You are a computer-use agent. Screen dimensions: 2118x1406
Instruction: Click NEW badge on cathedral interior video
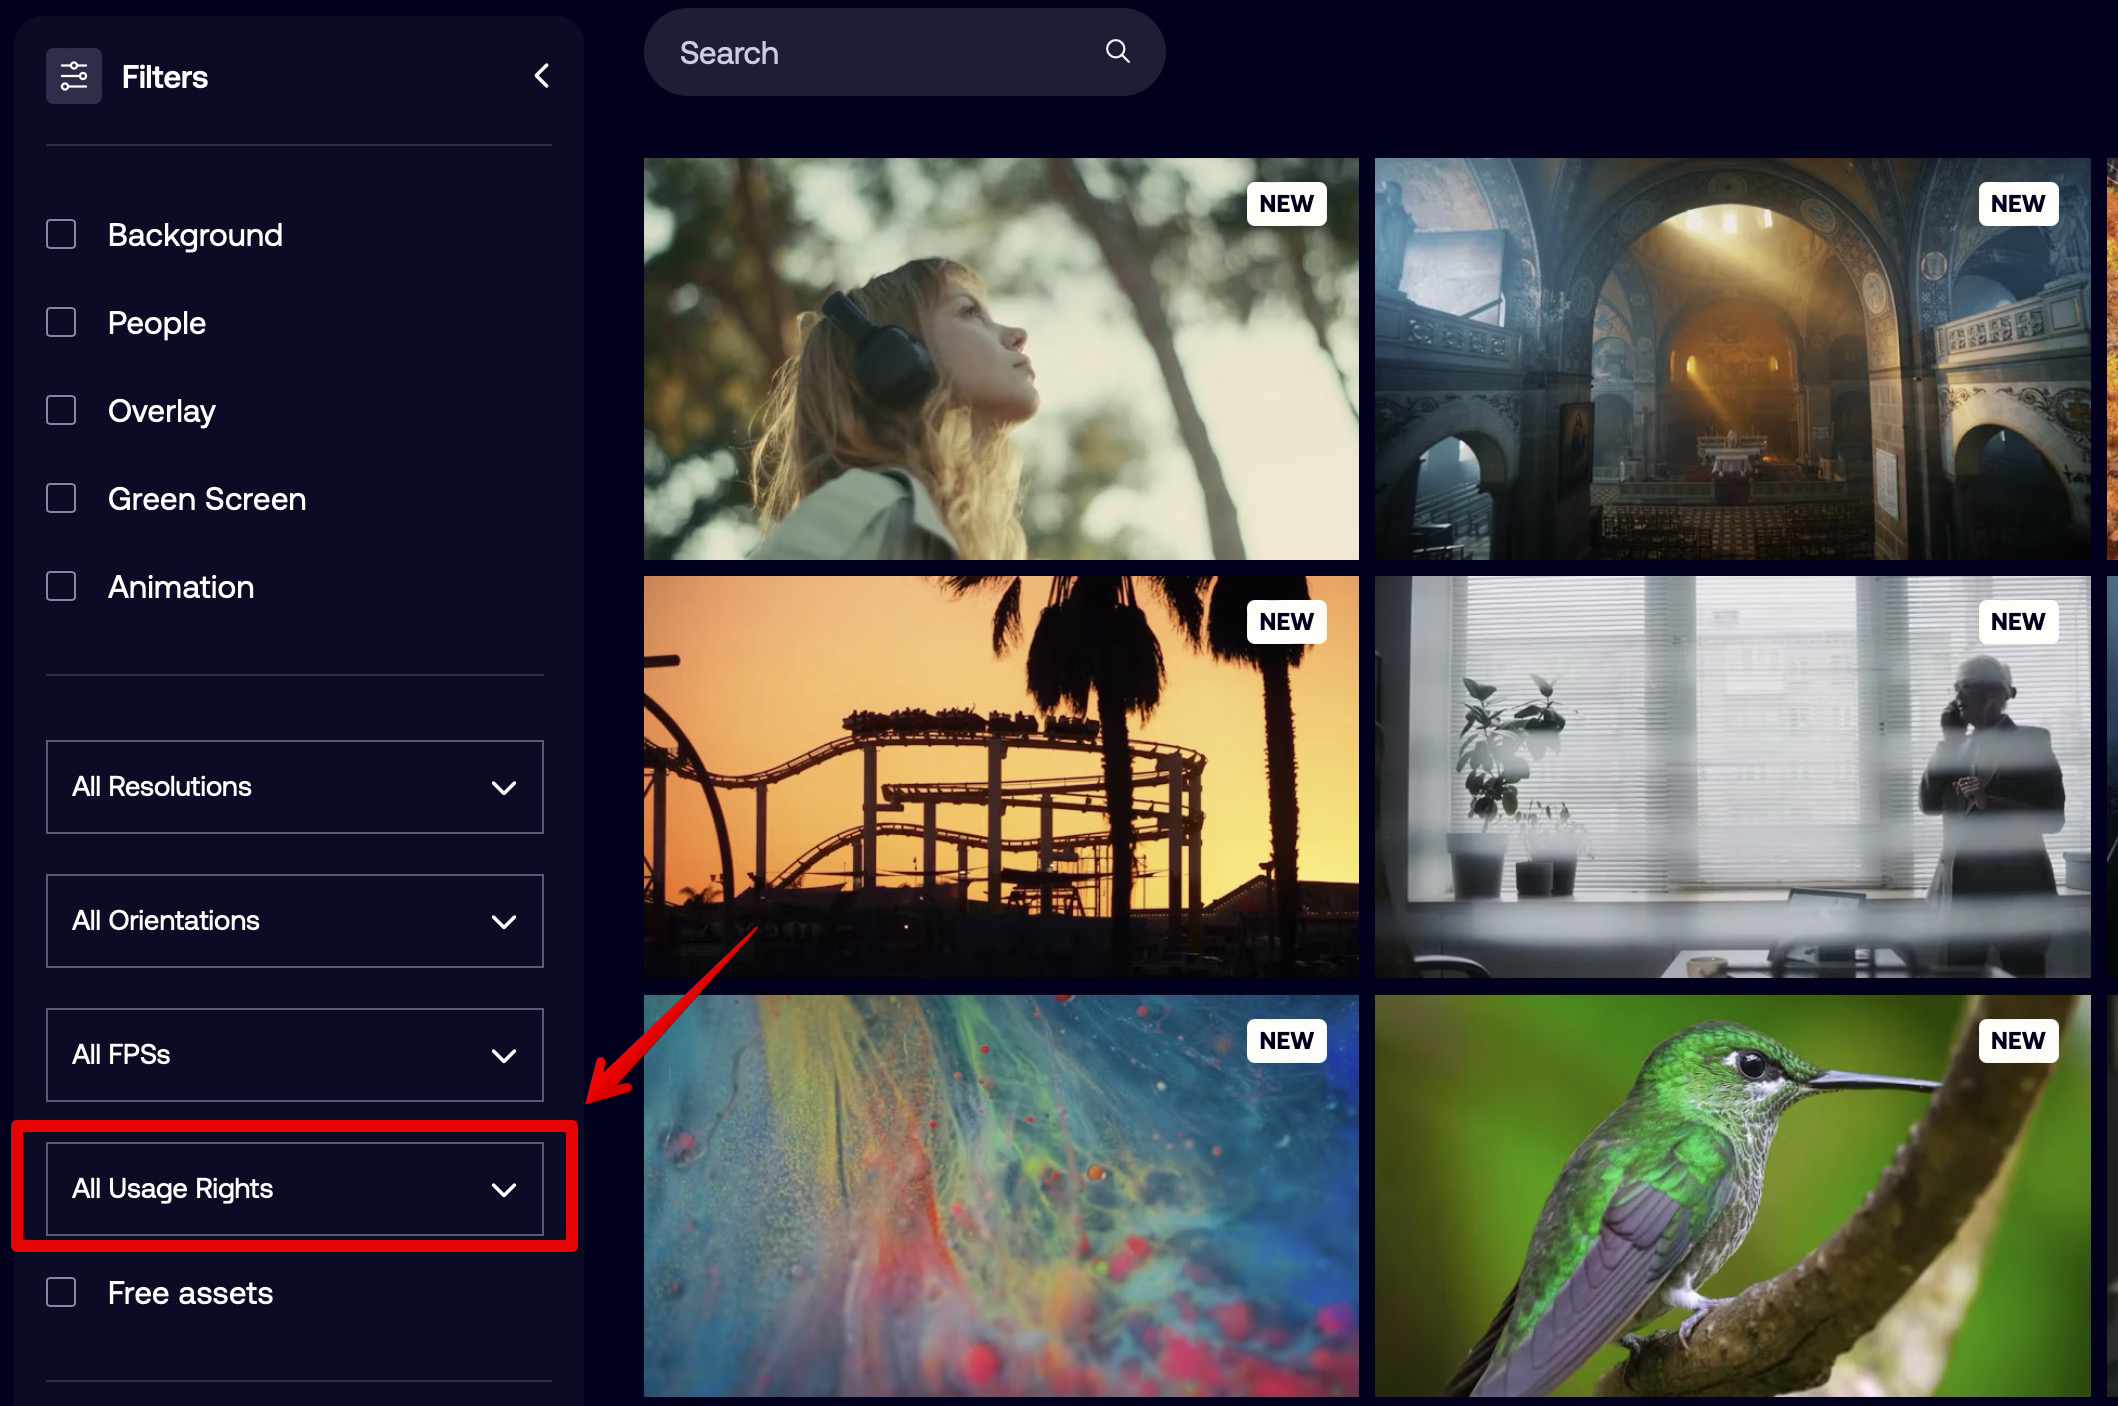coord(2017,204)
